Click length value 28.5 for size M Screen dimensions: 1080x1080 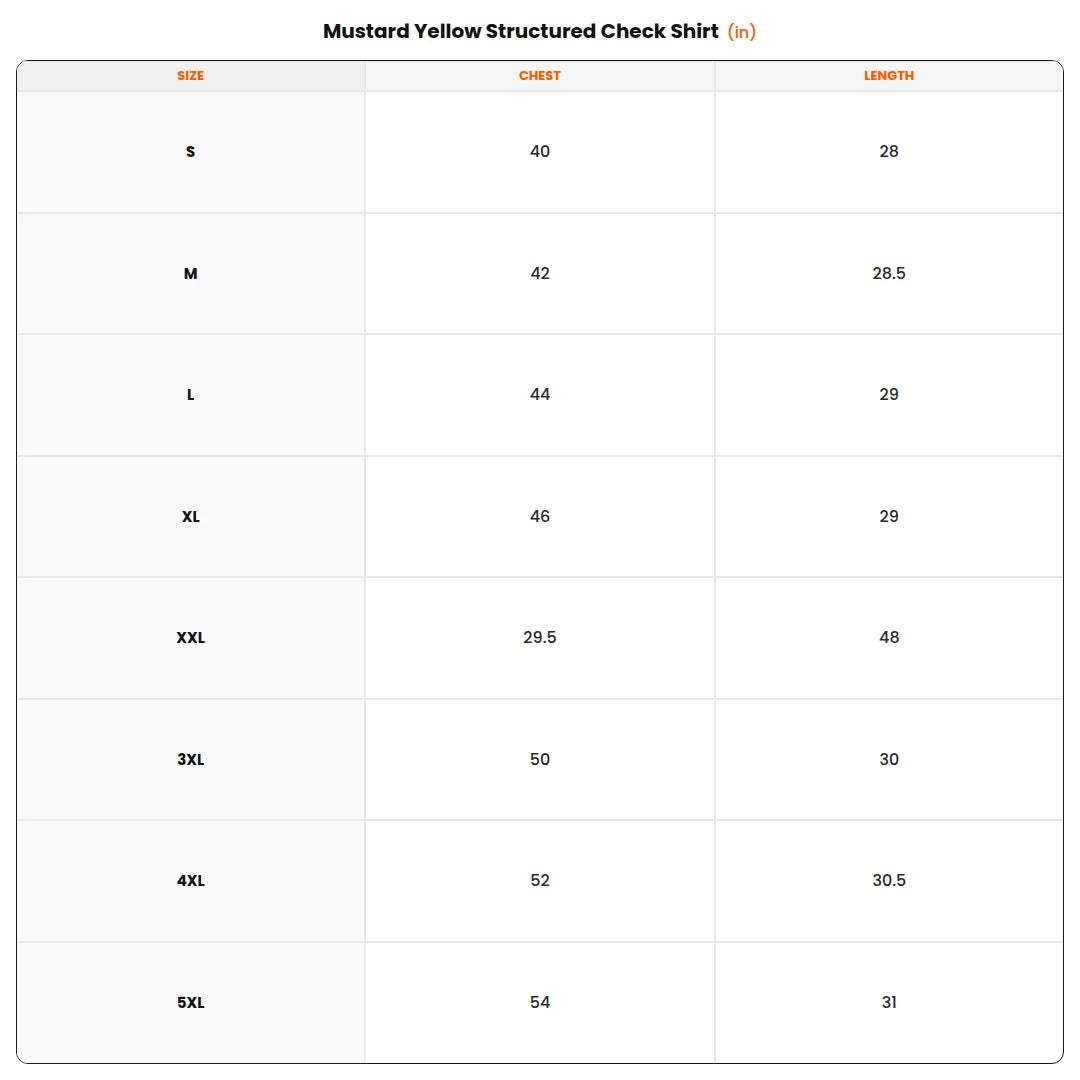click(x=889, y=273)
